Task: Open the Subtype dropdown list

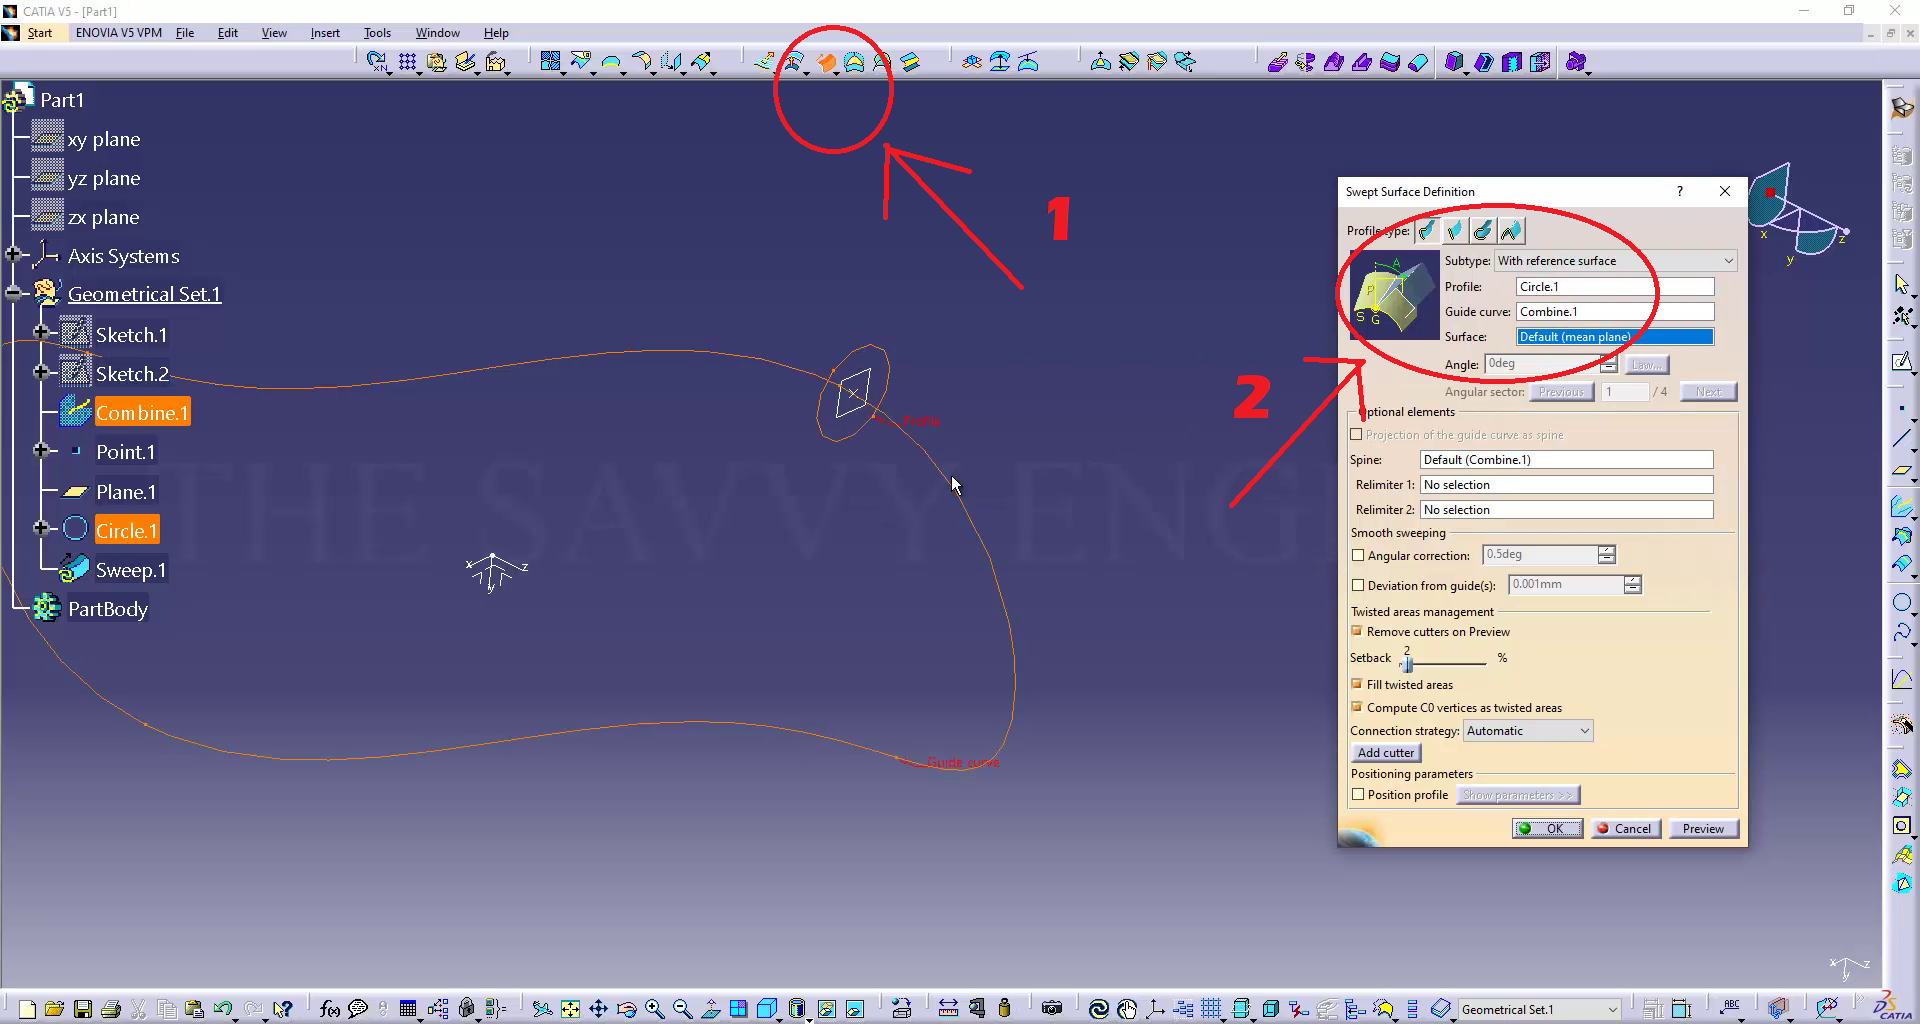Action: (x=1727, y=261)
